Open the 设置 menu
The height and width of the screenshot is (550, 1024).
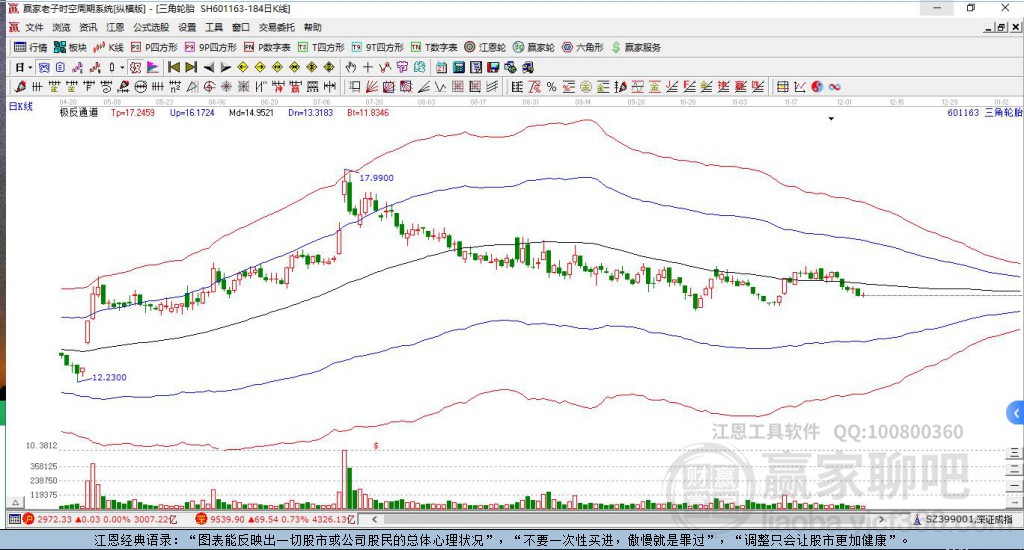187,27
